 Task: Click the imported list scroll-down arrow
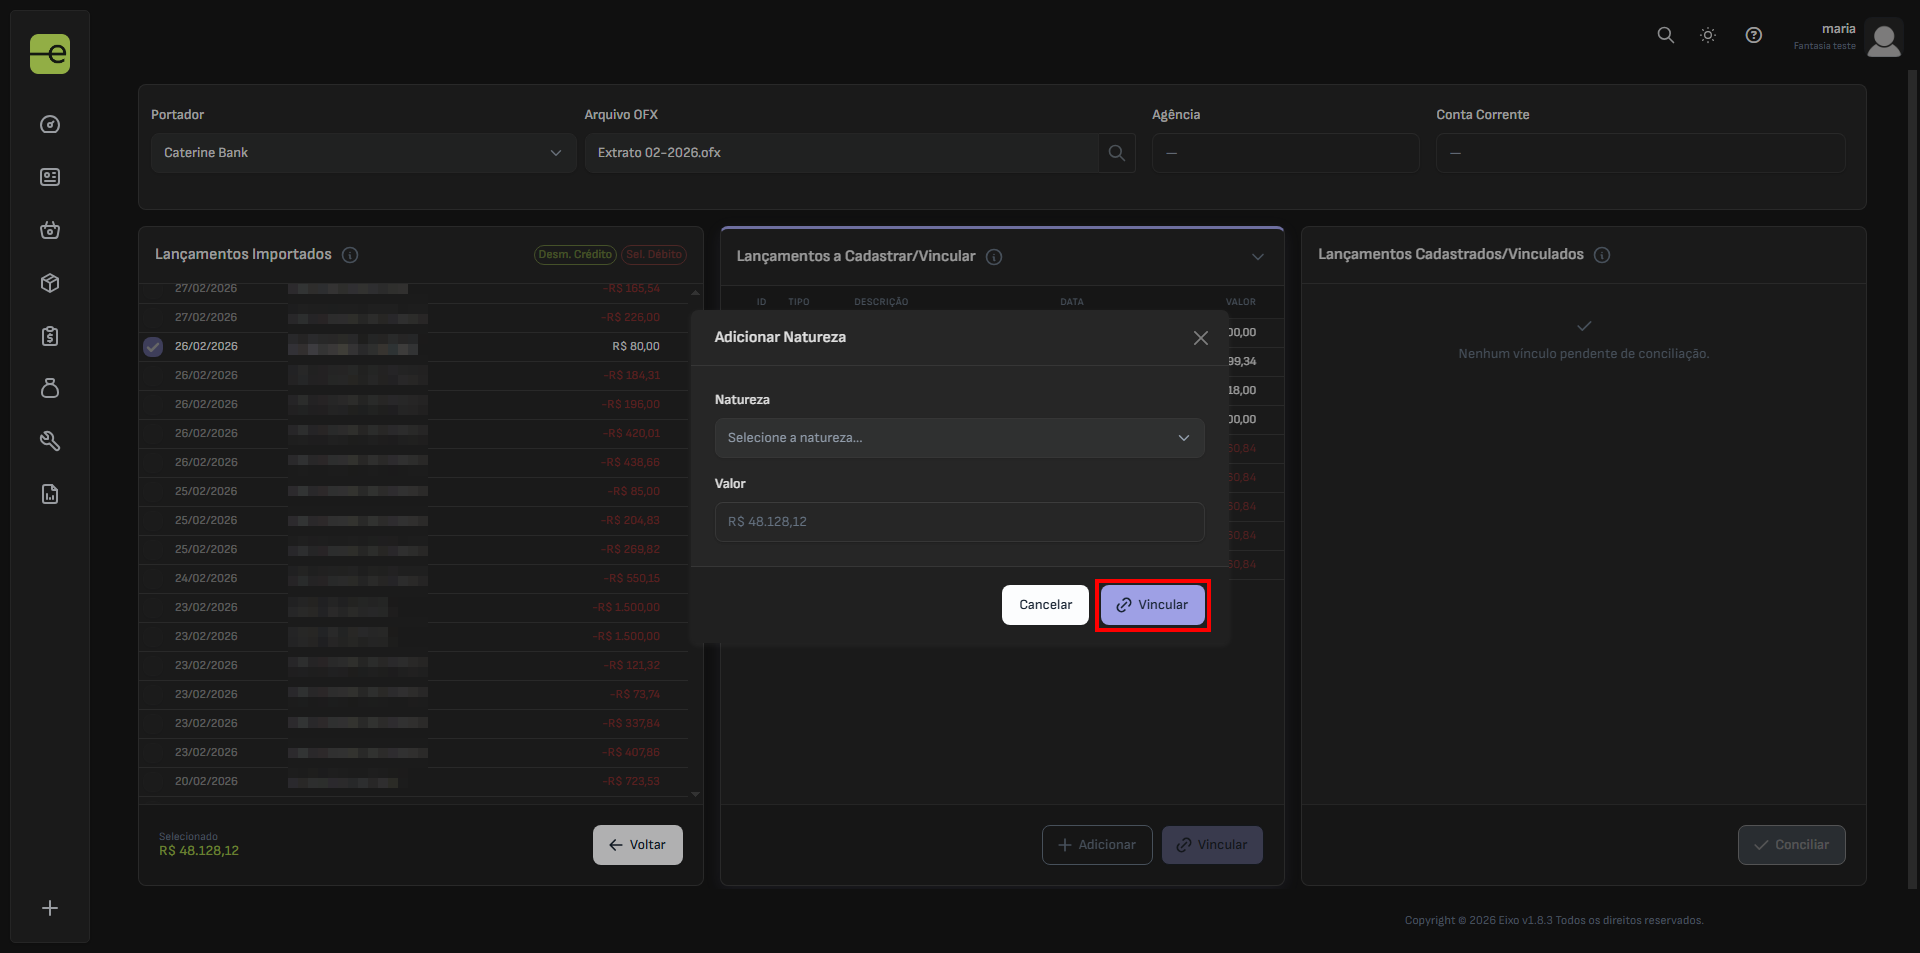pos(695,794)
